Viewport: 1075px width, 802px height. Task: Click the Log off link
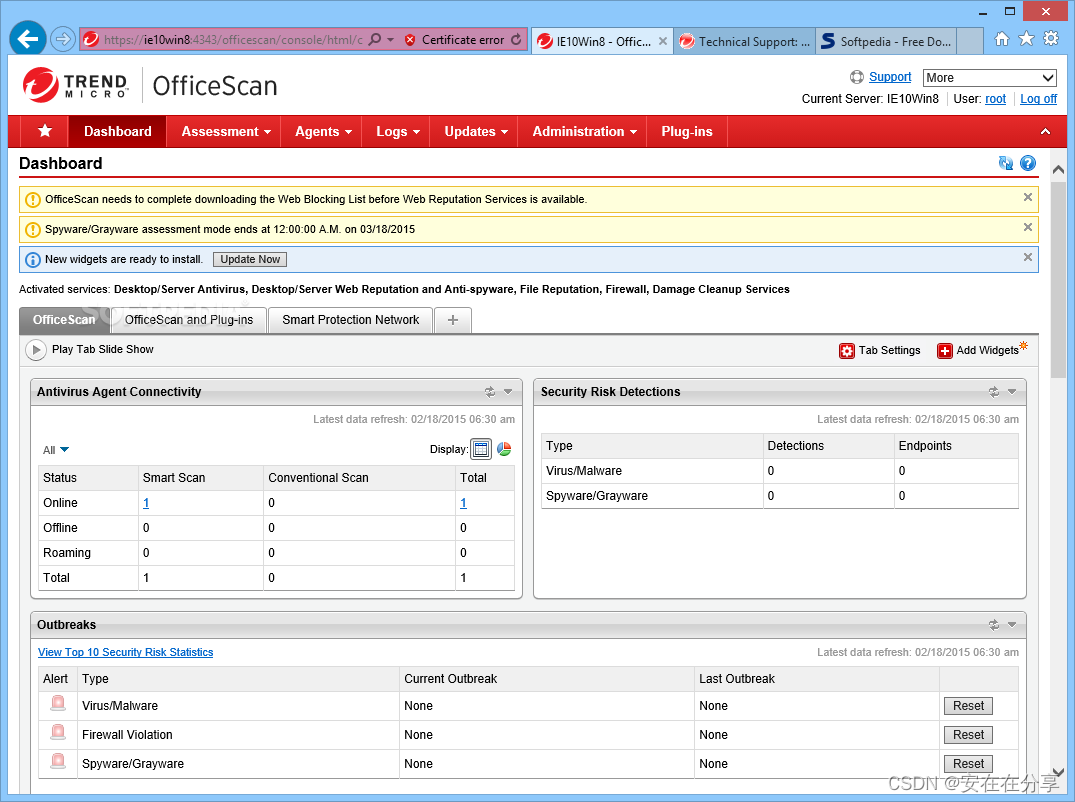tap(1039, 99)
